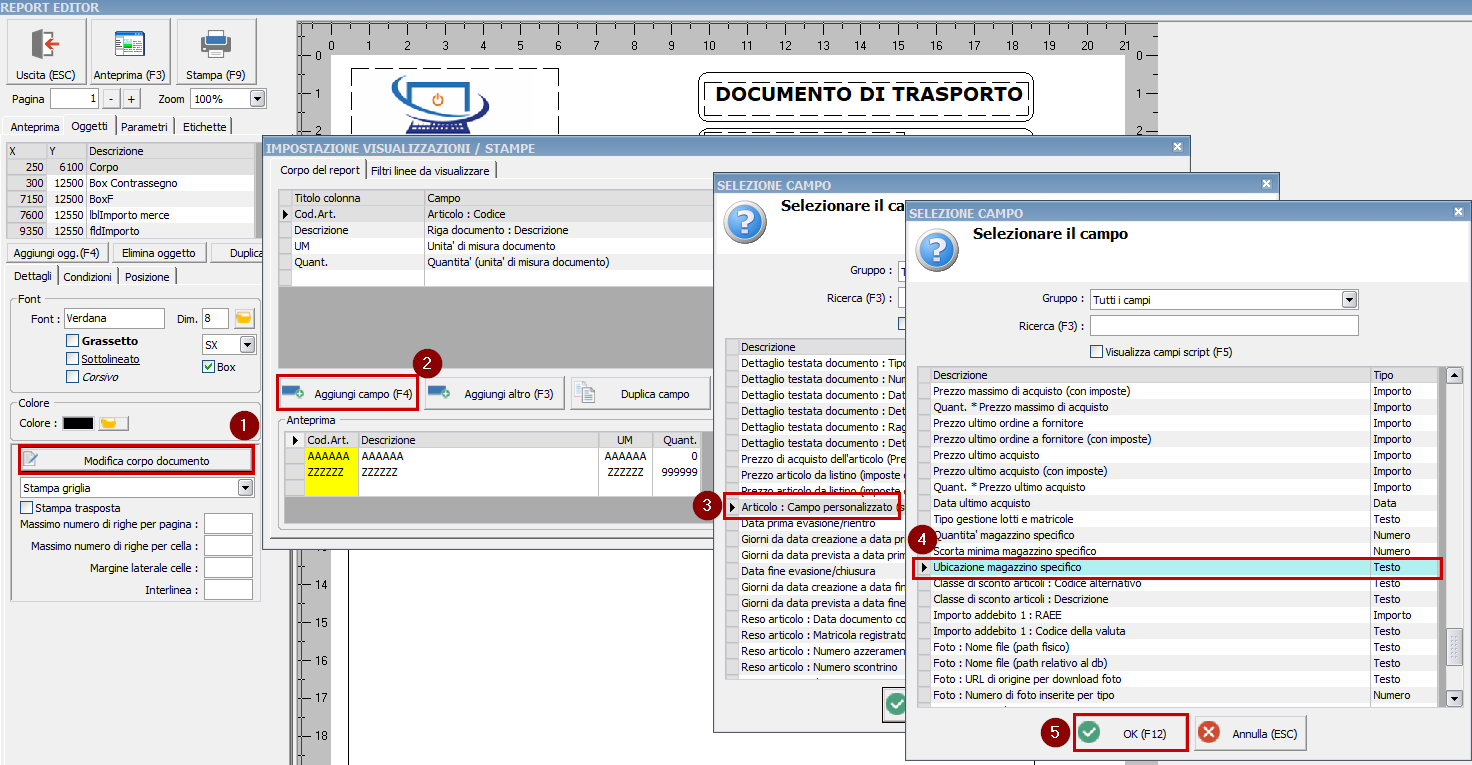
Task: Open the Posizione tab
Action: click(148, 277)
